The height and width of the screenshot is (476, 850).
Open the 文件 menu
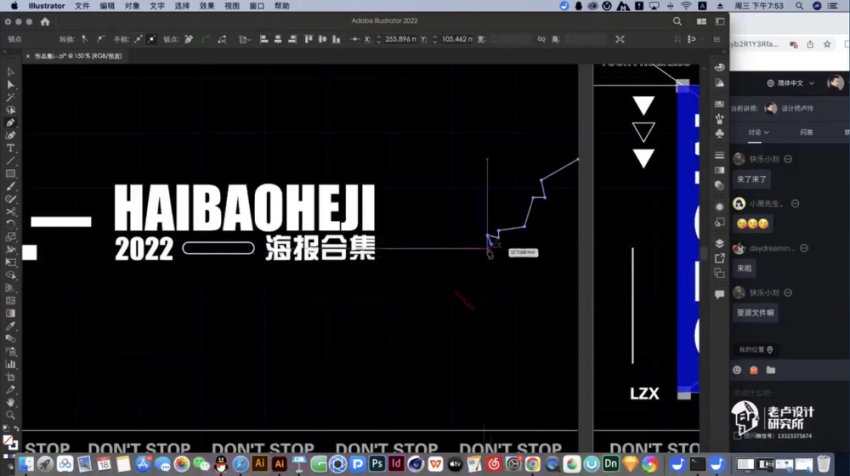[x=82, y=5]
